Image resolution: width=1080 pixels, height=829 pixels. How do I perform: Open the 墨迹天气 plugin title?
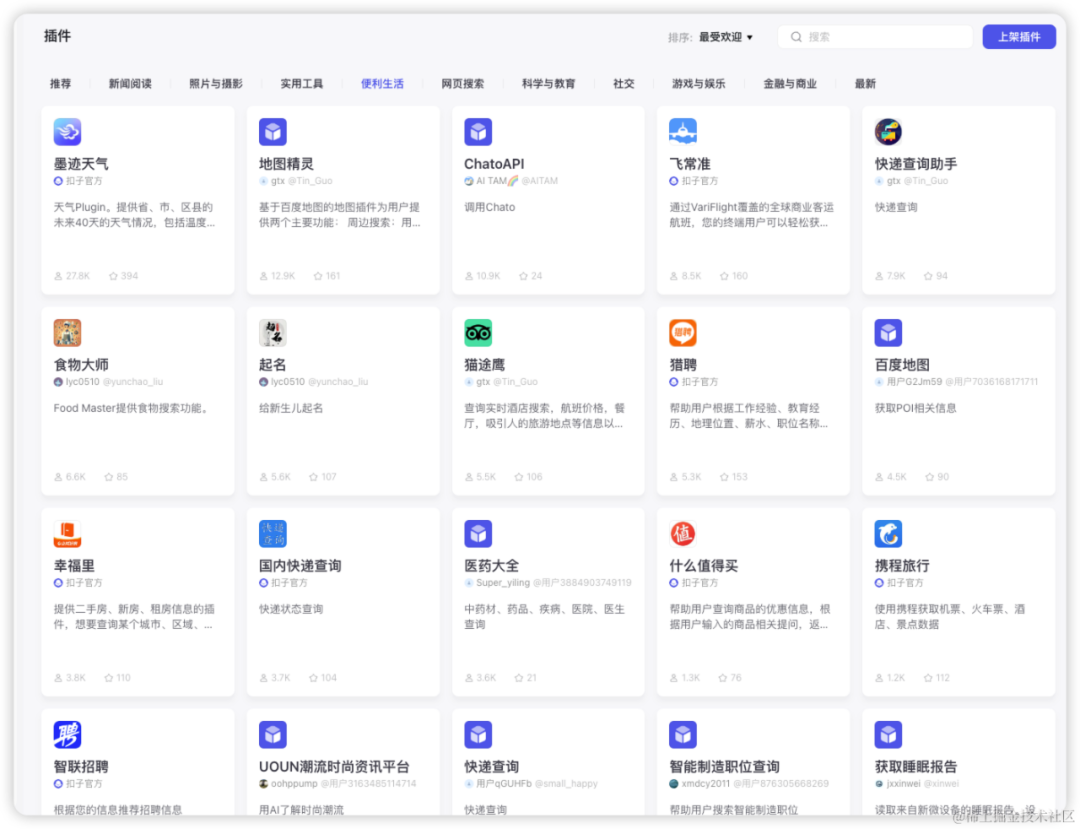(x=81, y=164)
